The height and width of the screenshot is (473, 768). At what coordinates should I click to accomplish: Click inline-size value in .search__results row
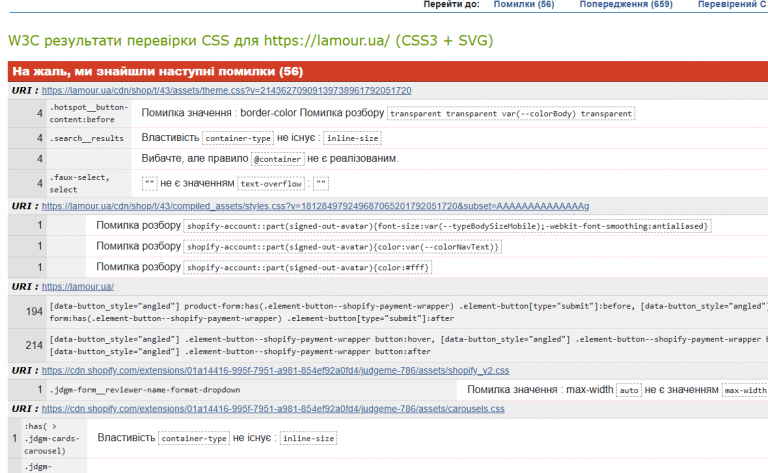(352, 138)
